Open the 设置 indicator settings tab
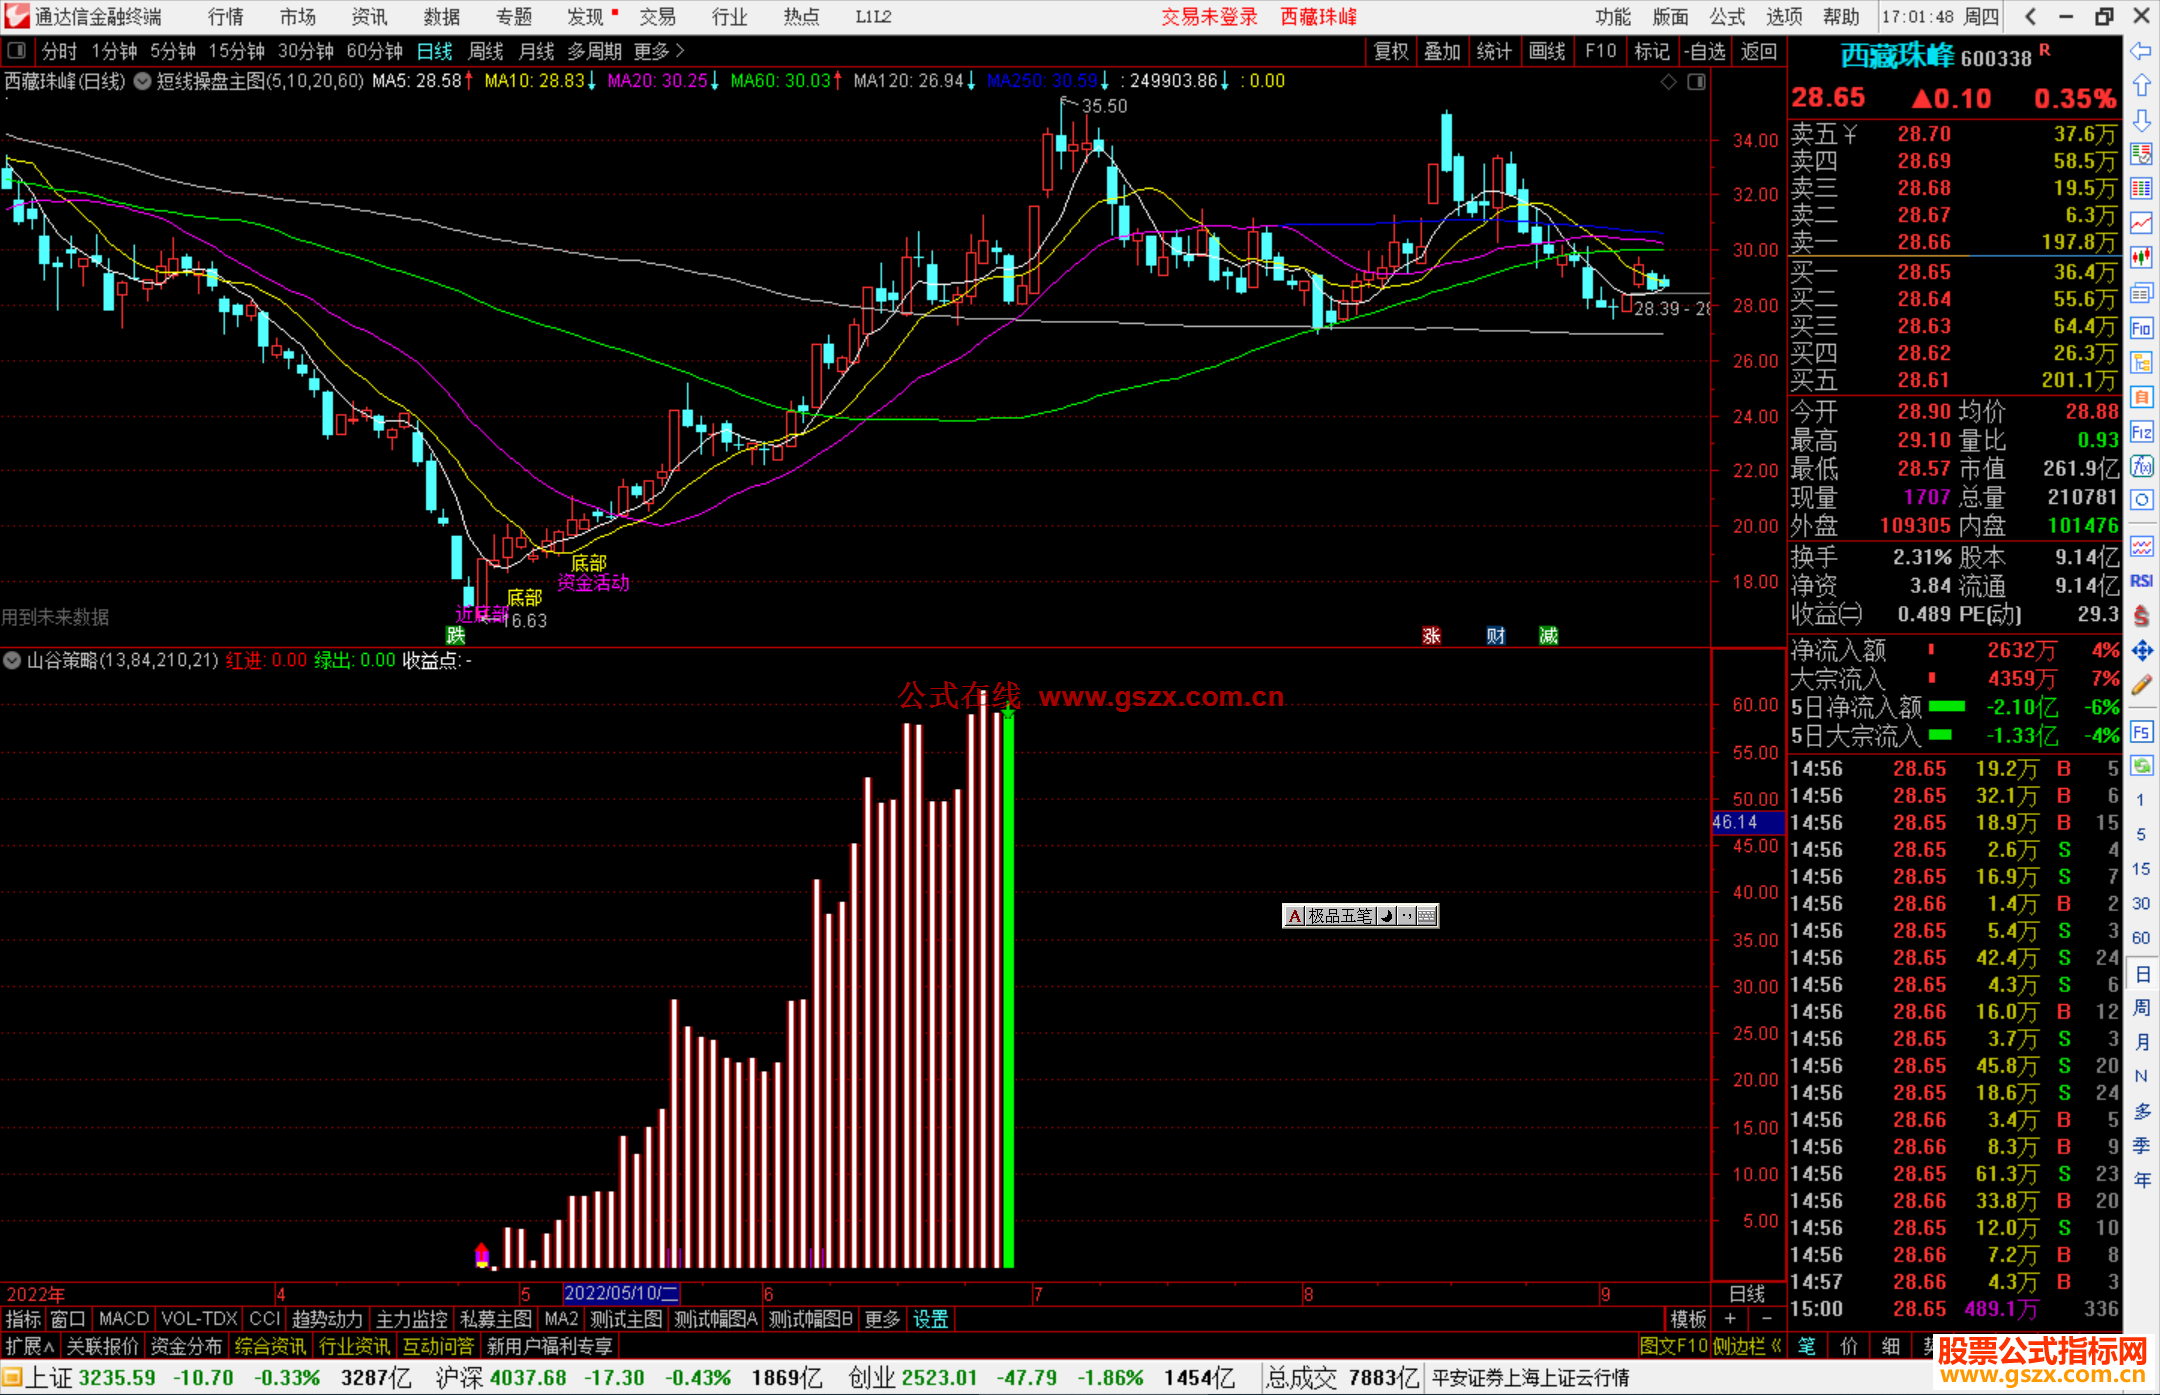The height and width of the screenshot is (1395, 2160). 930,1319
